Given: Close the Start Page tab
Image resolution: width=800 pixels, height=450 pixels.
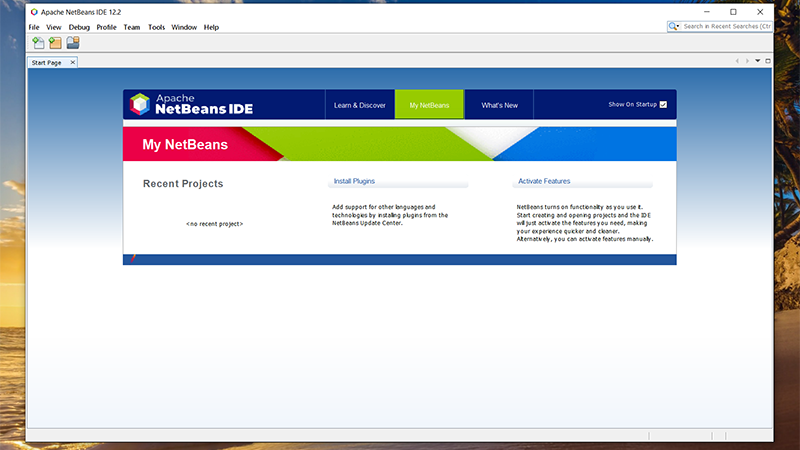Looking at the screenshot, I should coord(72,62).
